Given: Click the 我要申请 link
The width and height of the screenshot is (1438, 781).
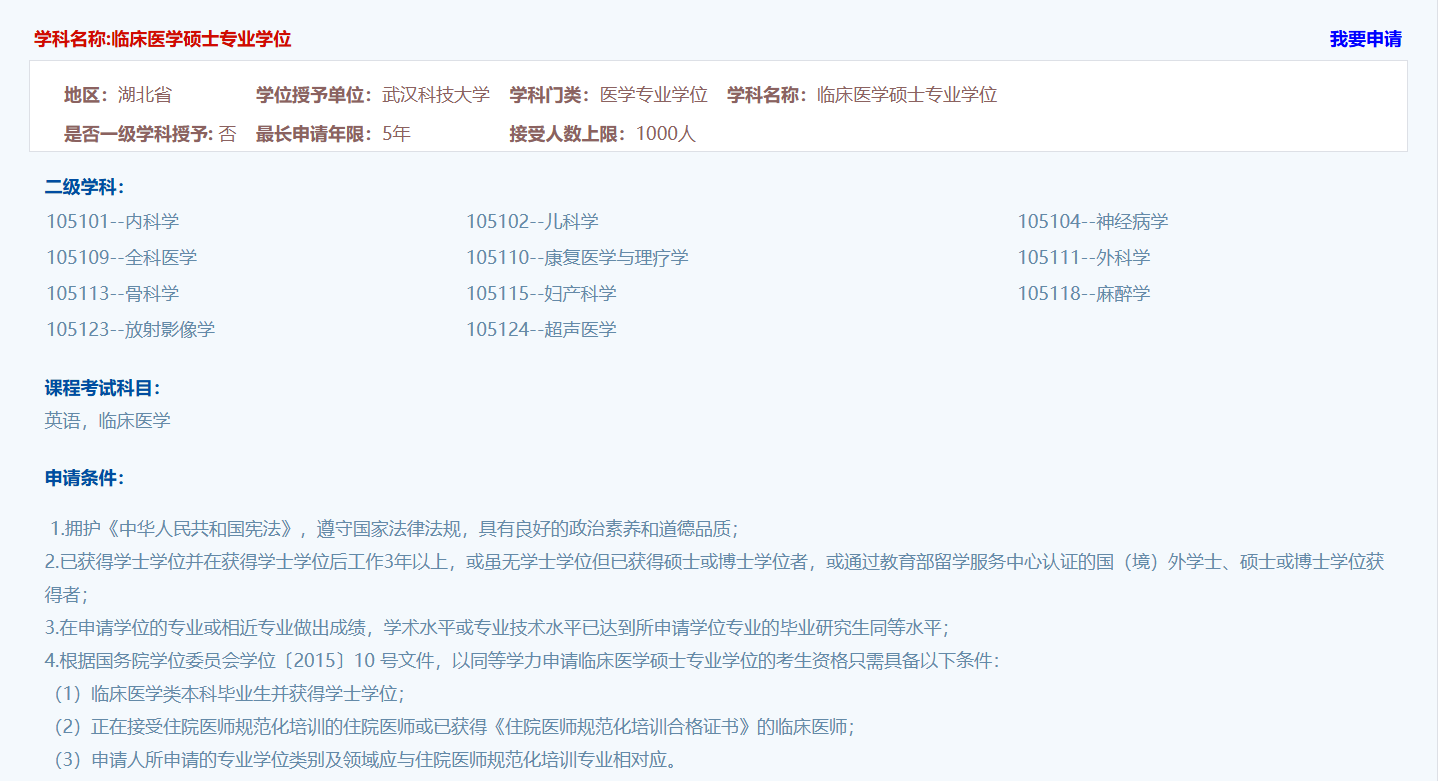Looking at the screenshot, I should pos(1365,39).
